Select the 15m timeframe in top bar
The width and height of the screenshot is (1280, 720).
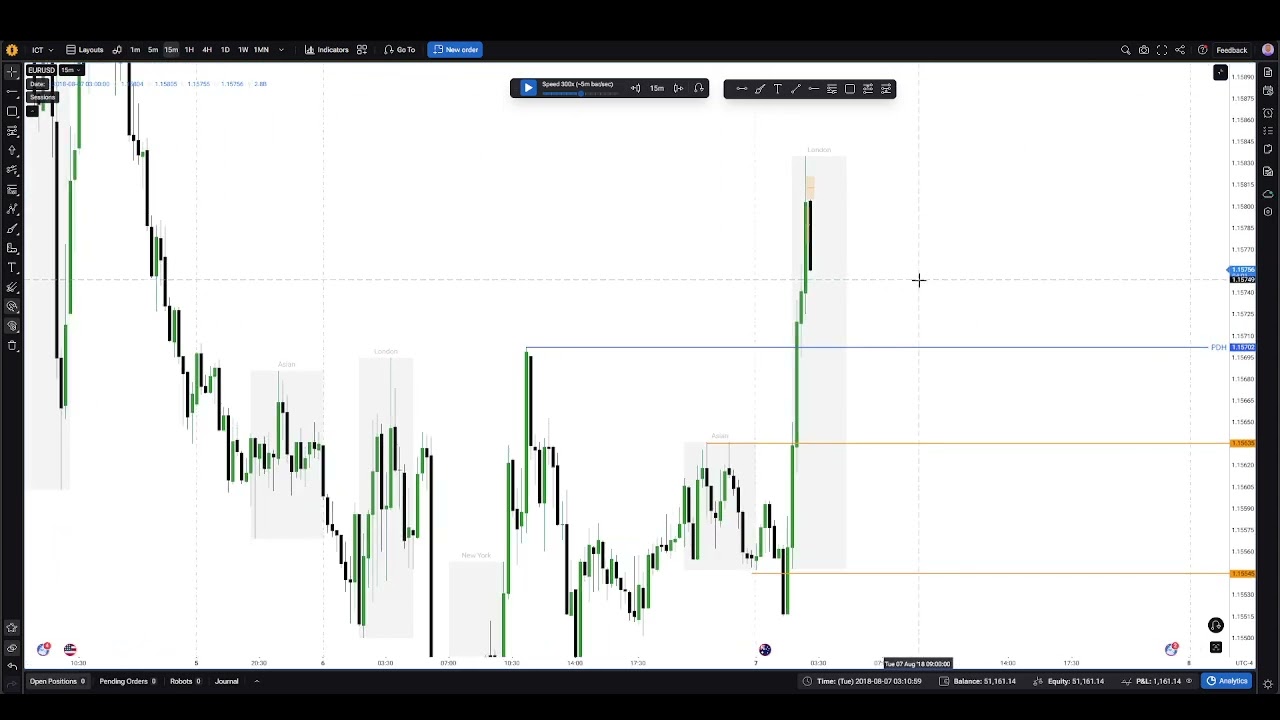click(x=171, y=50)
